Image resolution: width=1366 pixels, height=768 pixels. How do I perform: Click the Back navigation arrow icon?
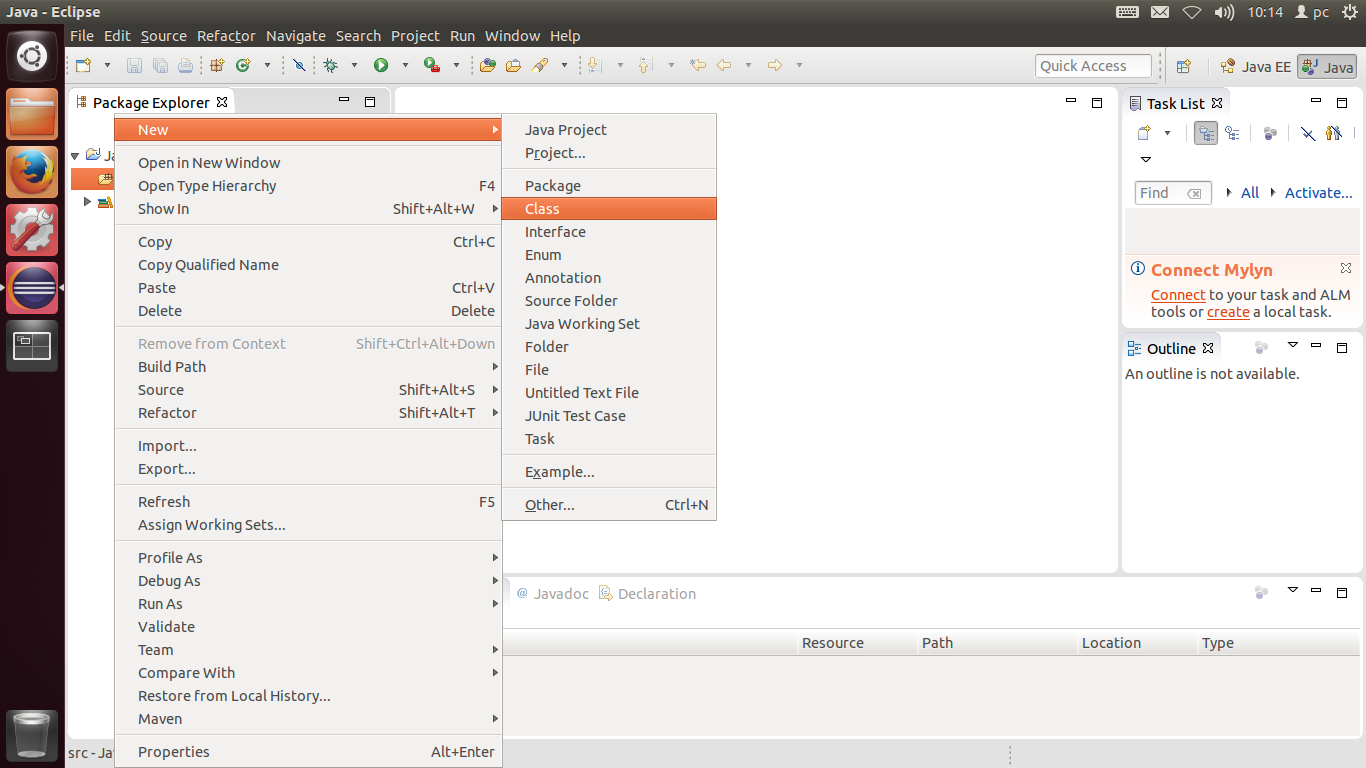724,66
